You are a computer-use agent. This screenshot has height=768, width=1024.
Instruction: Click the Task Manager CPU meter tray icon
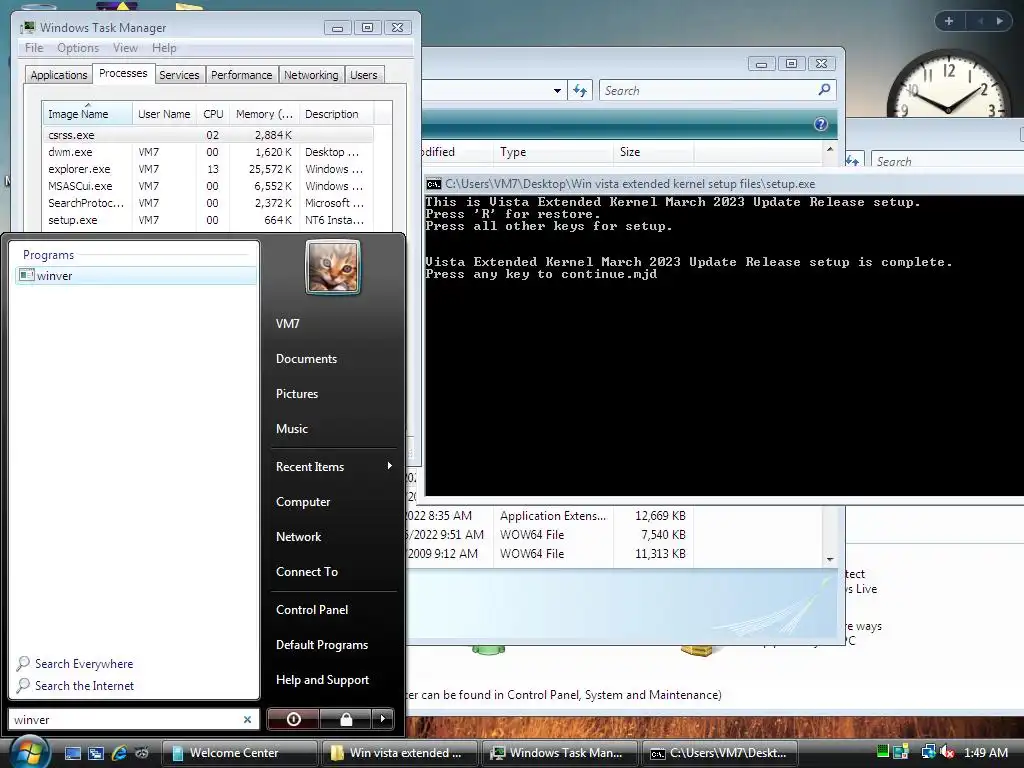pyautogui.click(x=883, y=752)
